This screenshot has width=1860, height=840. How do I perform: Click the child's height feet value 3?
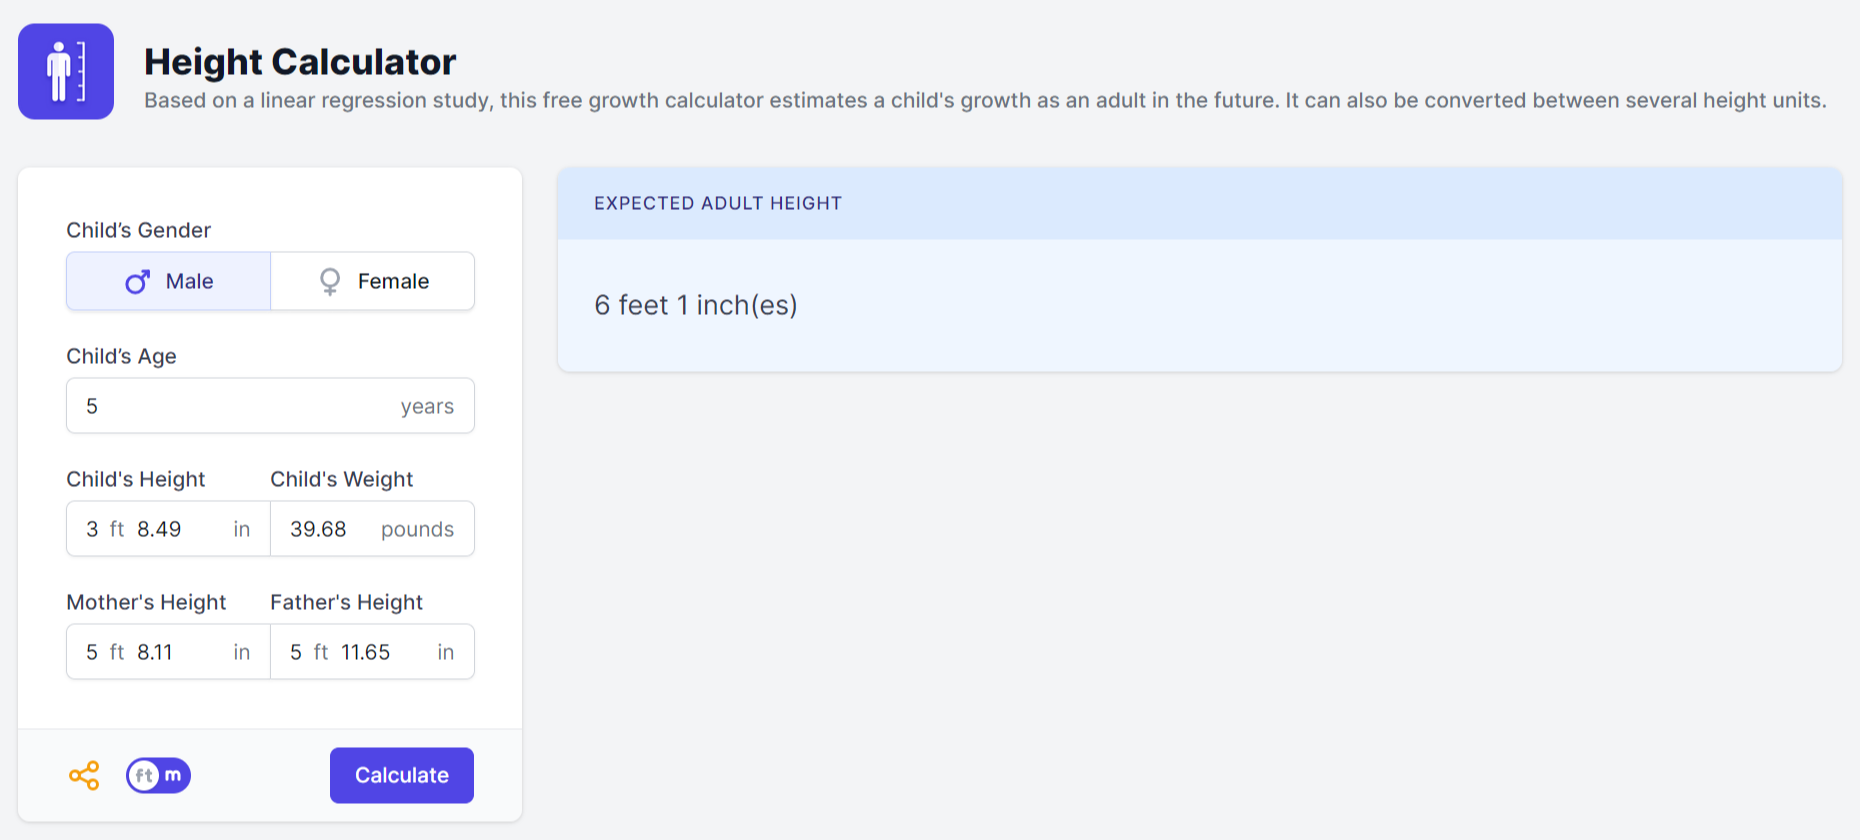(89, 528)
